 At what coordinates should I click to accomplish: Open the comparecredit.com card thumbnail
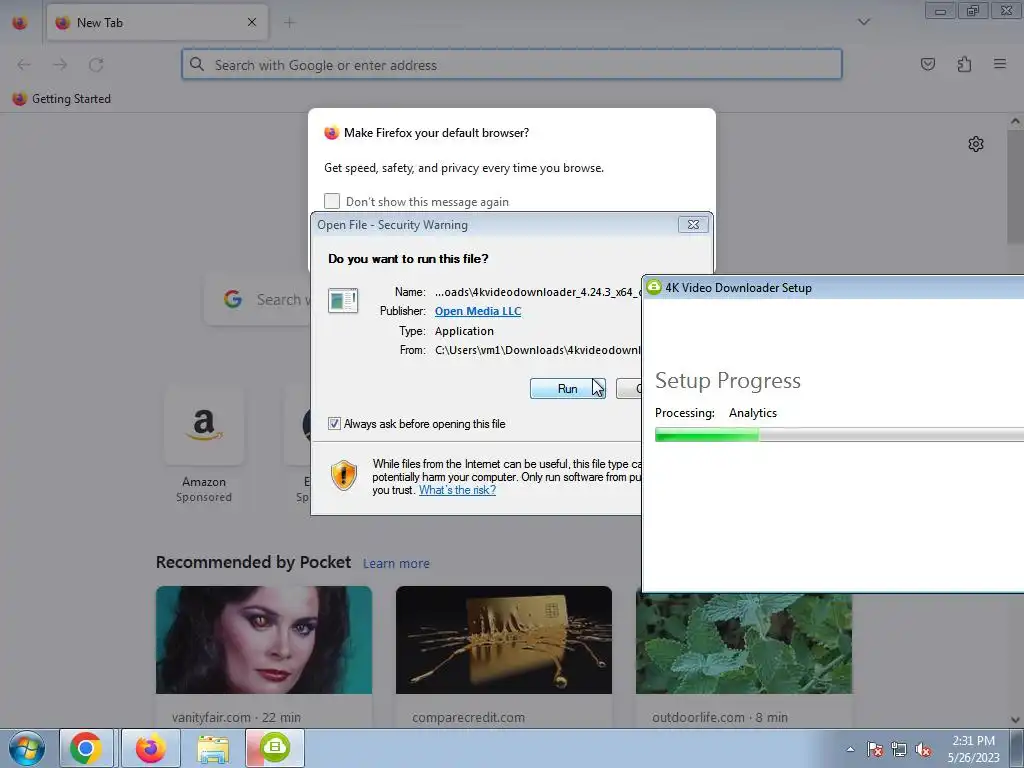[x=504, y=639]
